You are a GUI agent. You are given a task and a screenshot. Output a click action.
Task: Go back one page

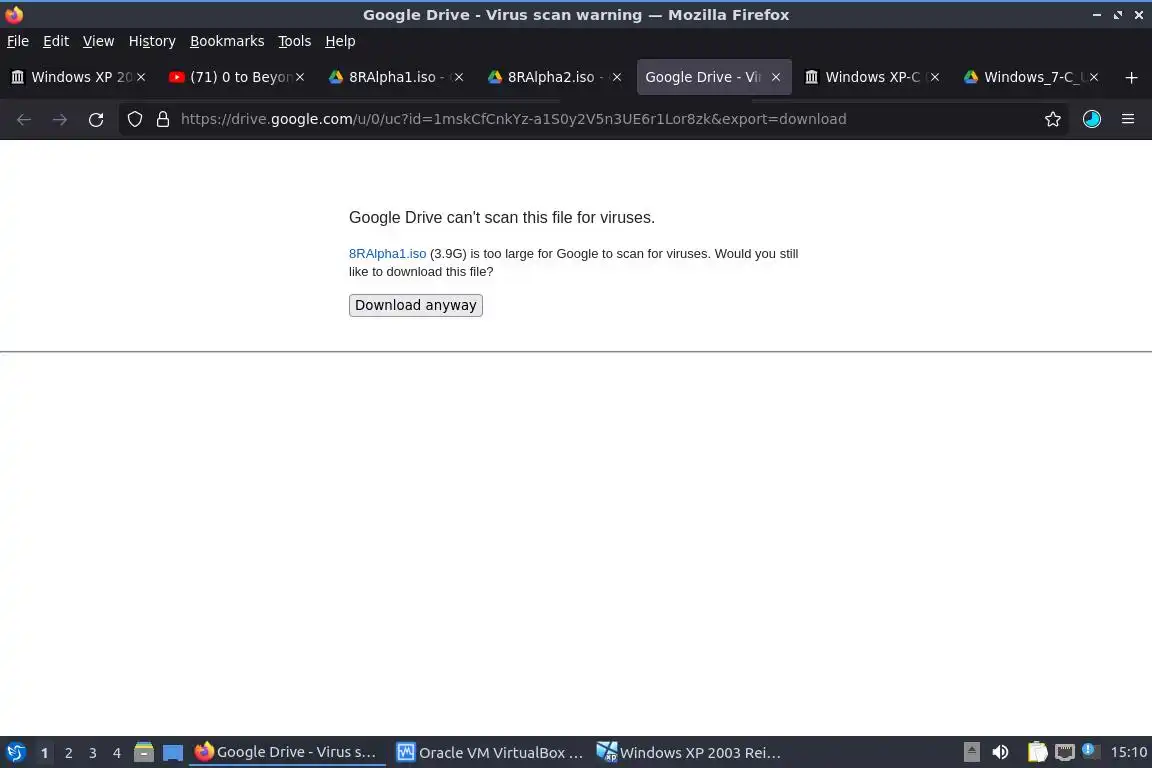[24, 119]
